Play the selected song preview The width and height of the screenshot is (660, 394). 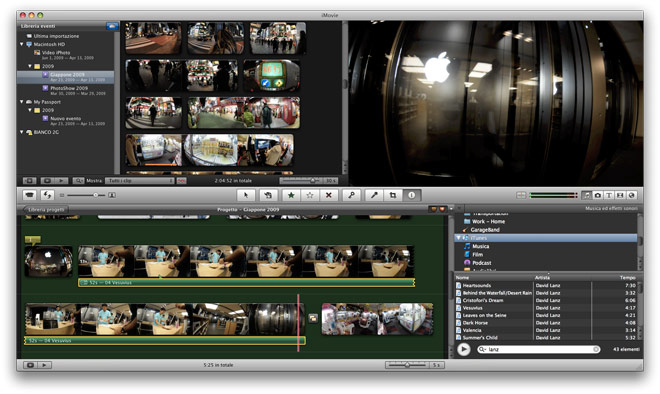(463, 349)
